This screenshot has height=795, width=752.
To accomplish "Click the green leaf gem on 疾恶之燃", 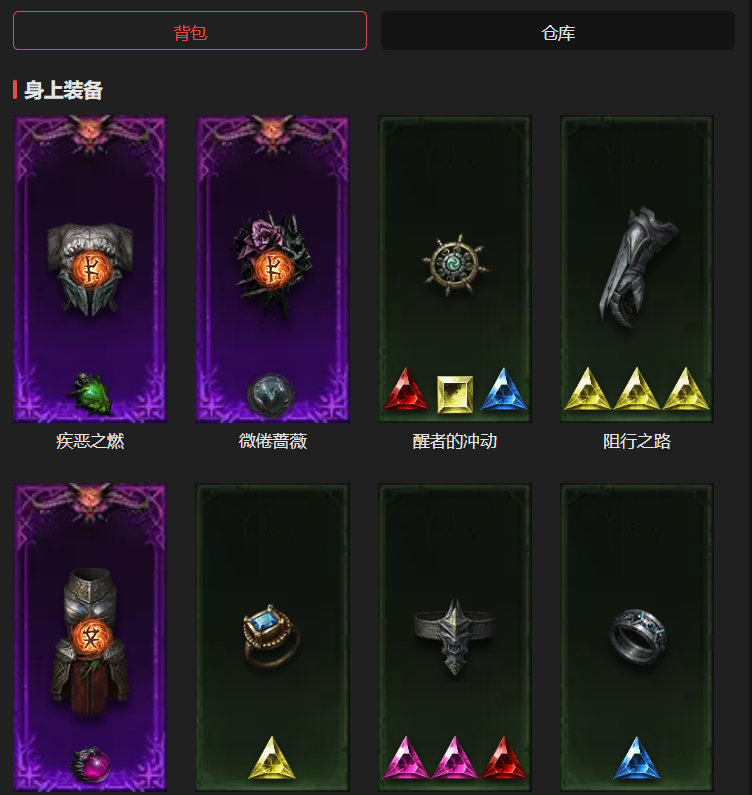I will click(x=91, y=393).
